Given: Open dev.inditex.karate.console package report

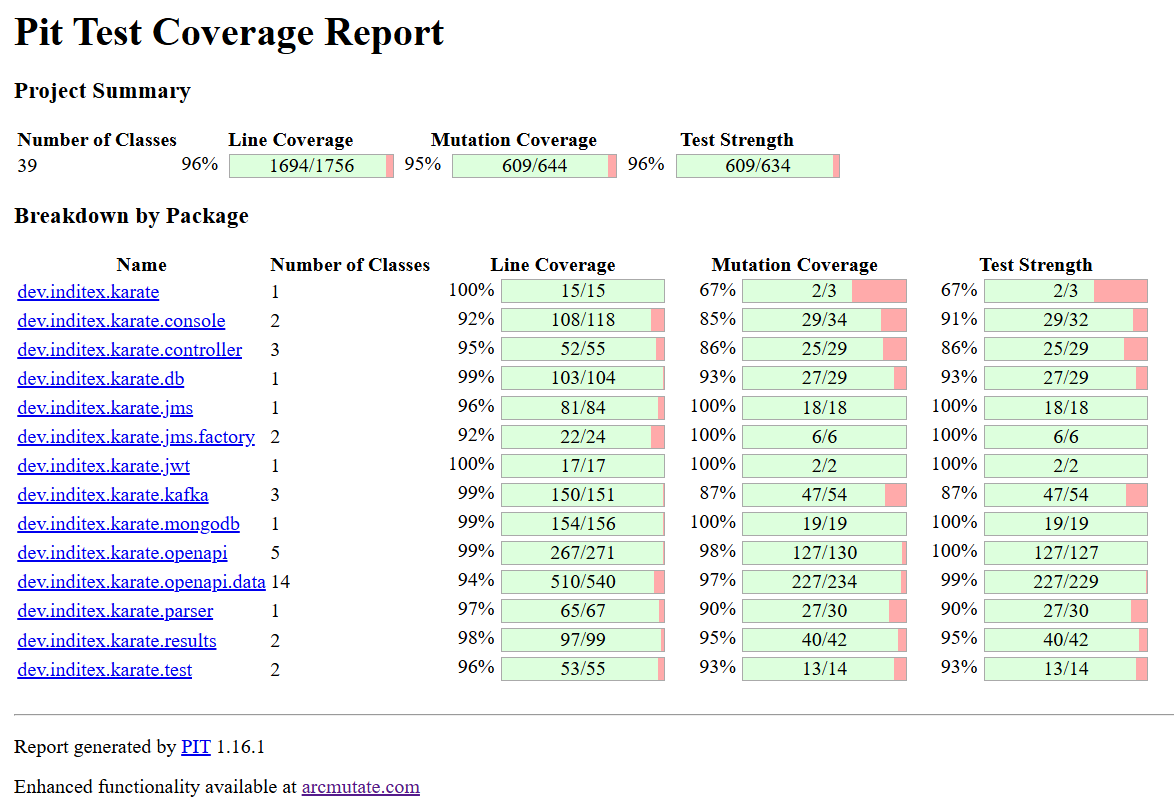Looking at the screenshot, I should pyautogui.click(x=121, y=321).
